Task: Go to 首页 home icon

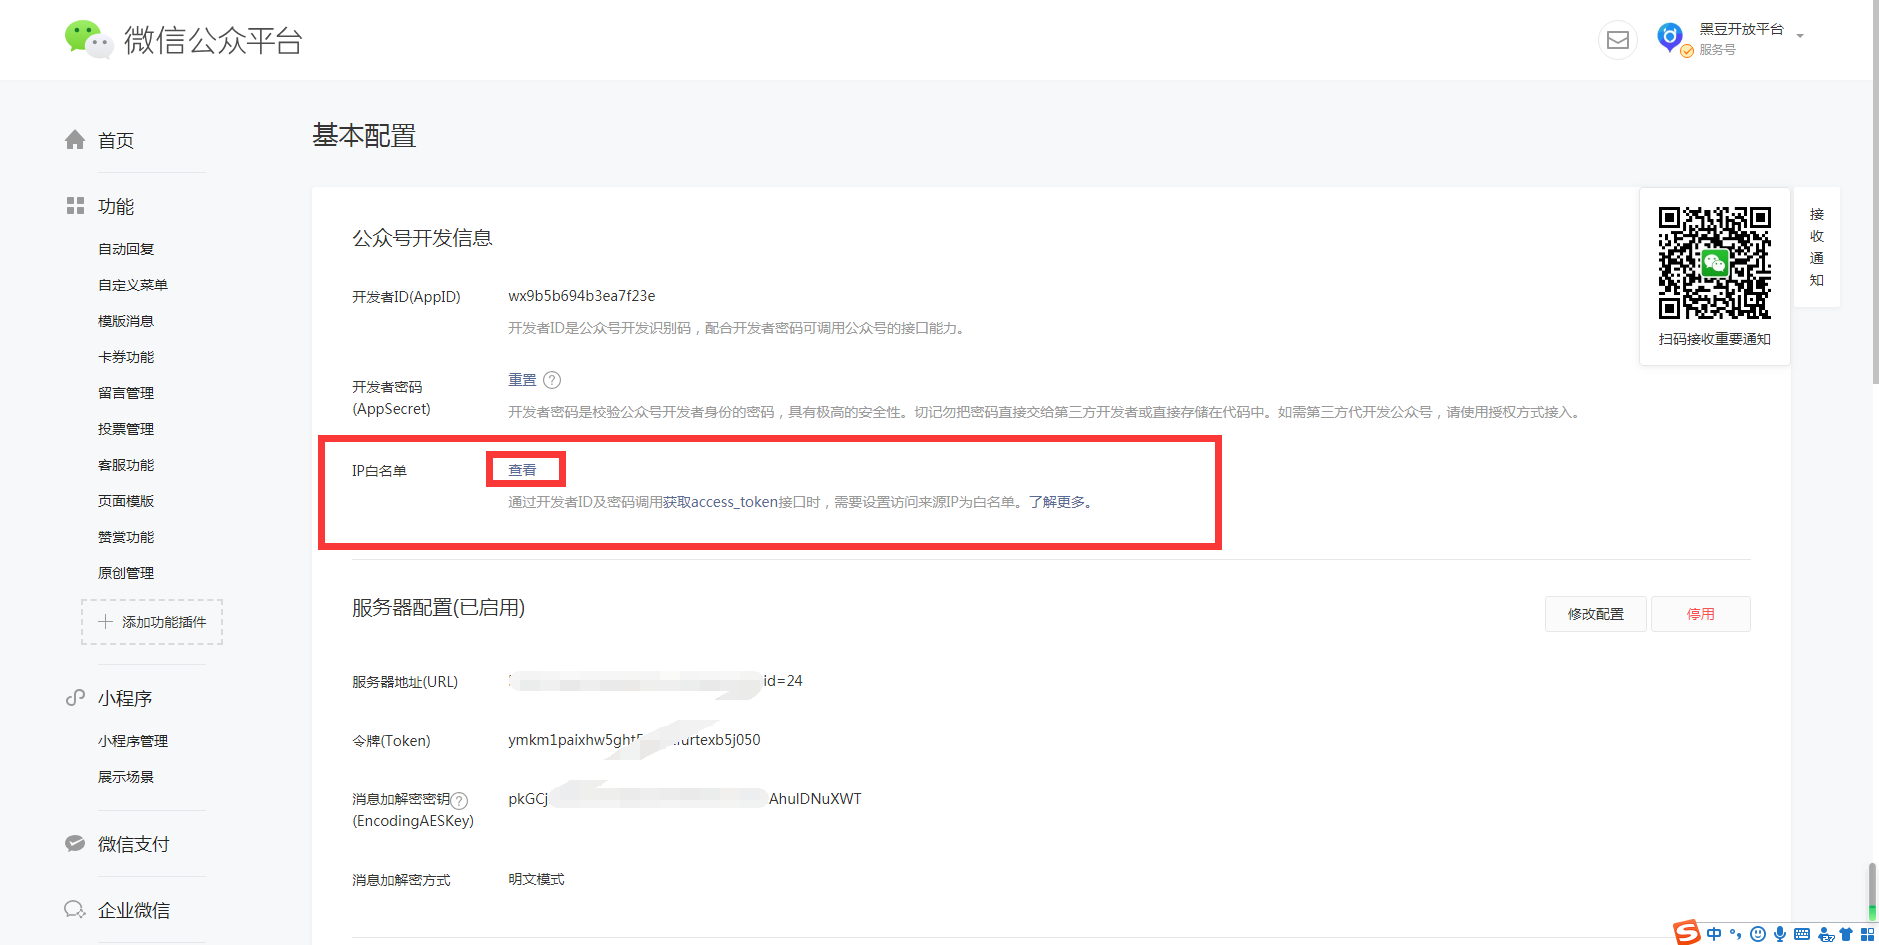Action: (x=75, y=140)
